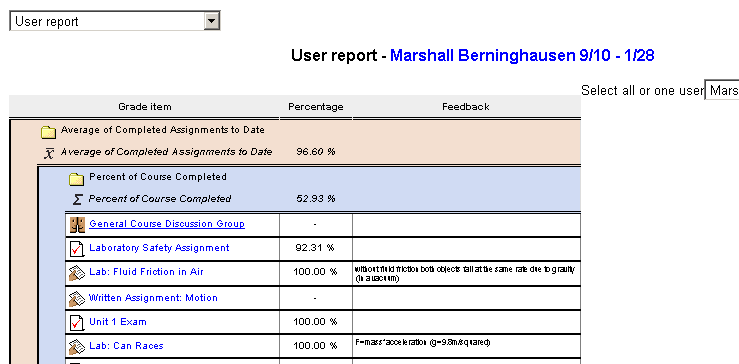Open Lab: Can Races link
The width and height of the screenshot is (739, 364).
126,346
